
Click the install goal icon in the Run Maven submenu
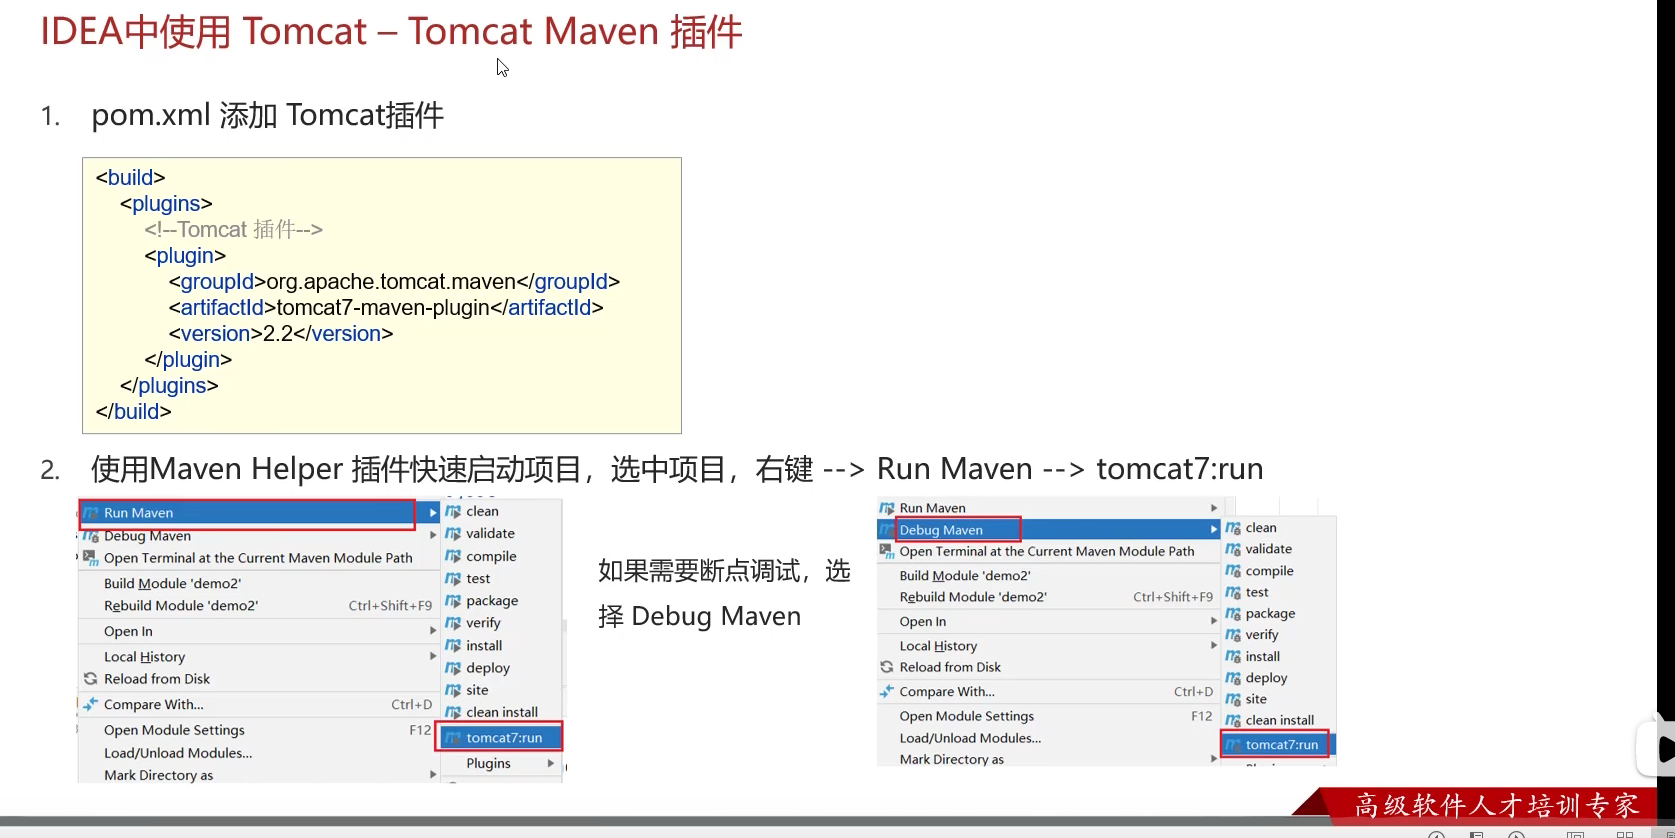tap(453, 646)
